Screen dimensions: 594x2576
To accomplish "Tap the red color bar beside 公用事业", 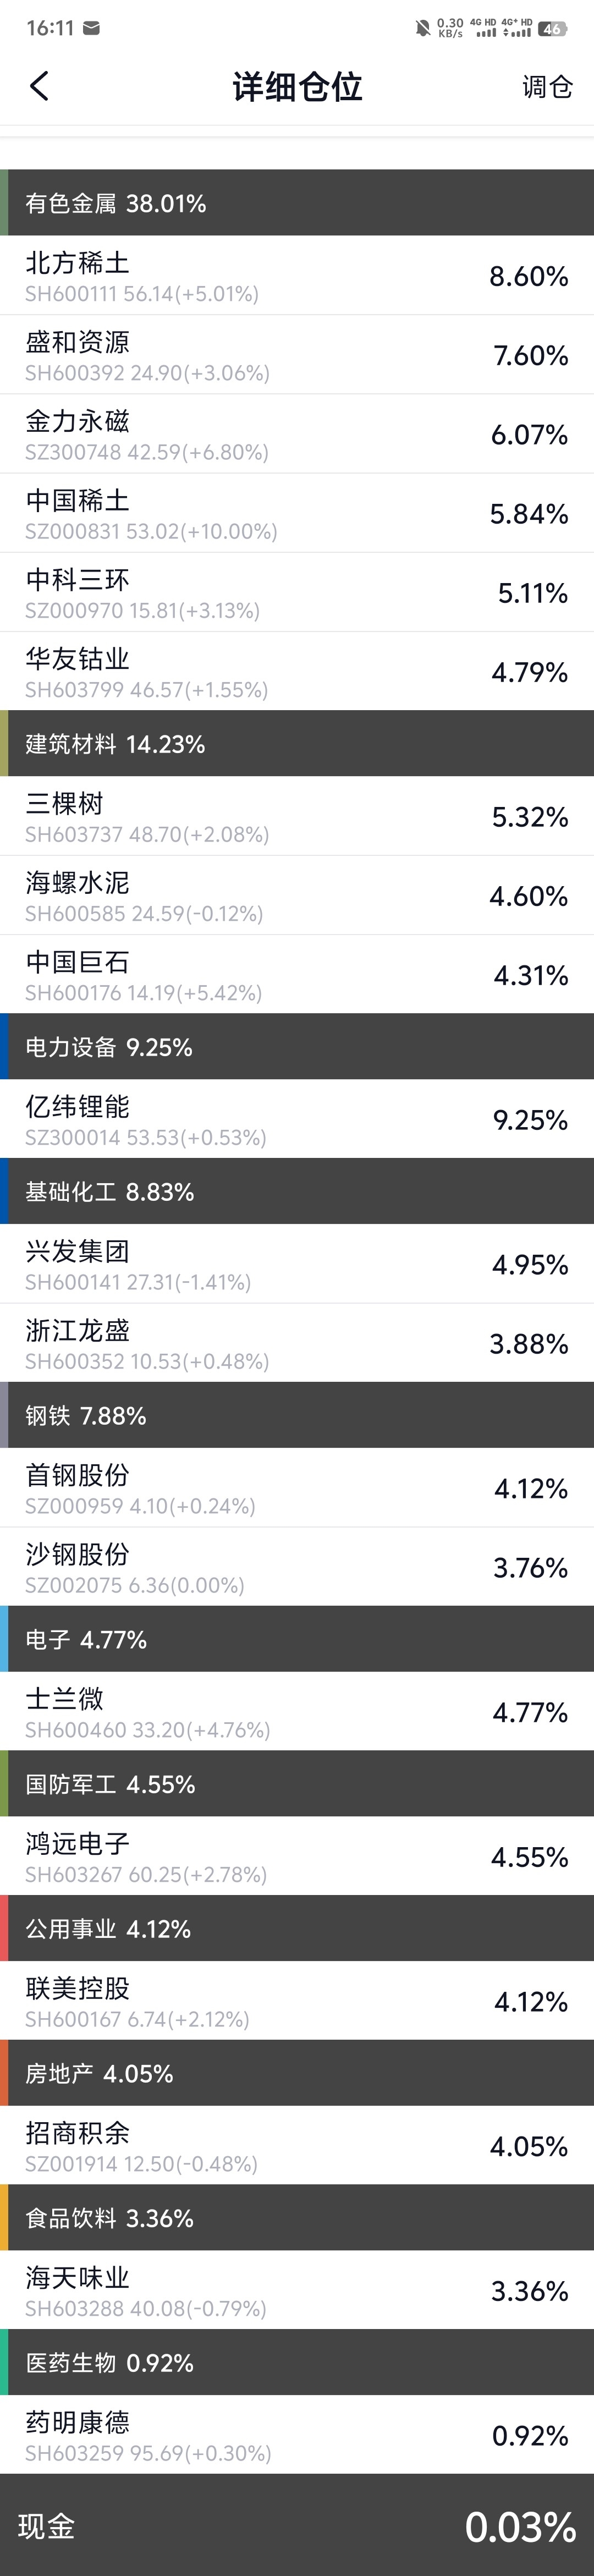I will [x=4, y=1928].
